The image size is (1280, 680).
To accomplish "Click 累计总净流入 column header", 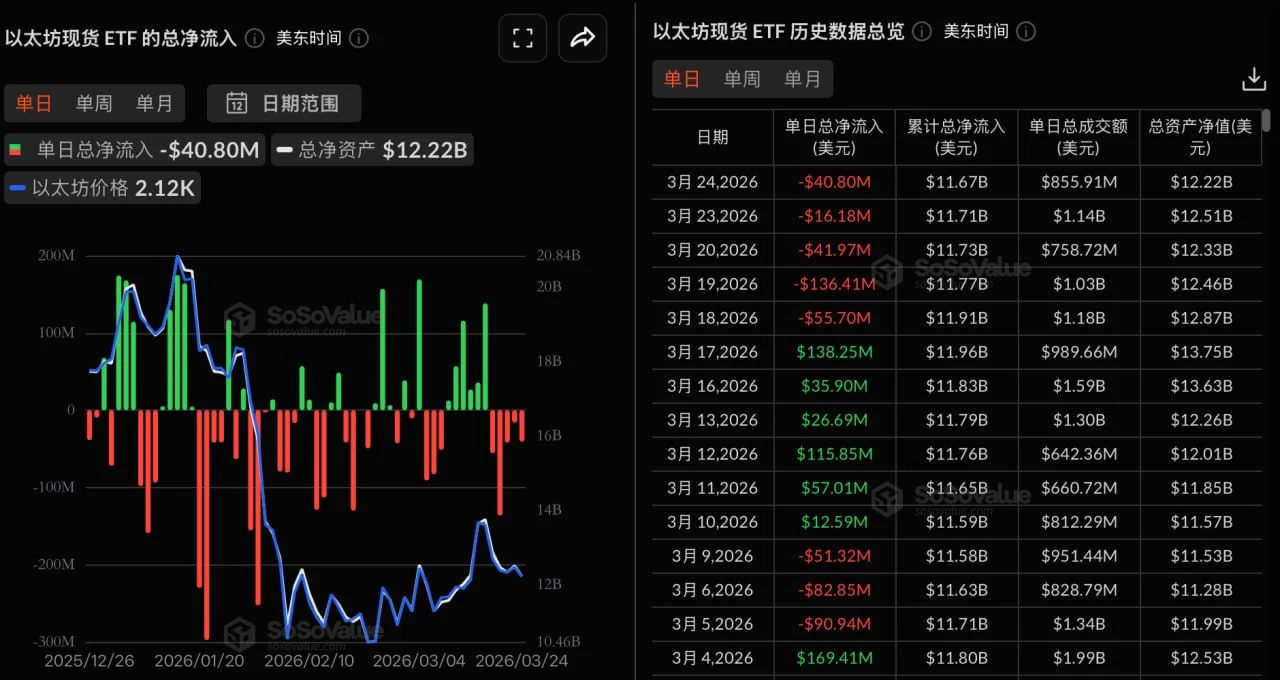I will (956, 137).
